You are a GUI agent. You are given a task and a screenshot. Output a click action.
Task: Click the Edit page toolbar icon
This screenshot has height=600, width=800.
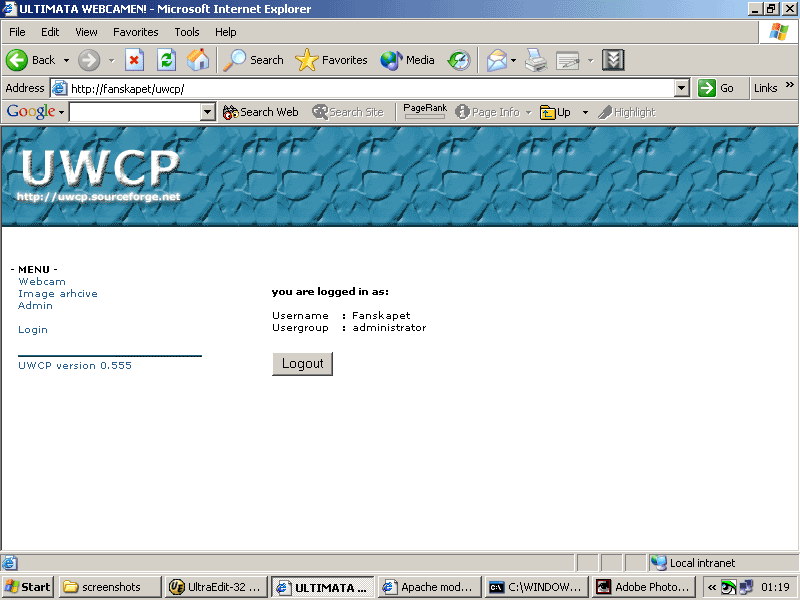(x=567, y=60)
